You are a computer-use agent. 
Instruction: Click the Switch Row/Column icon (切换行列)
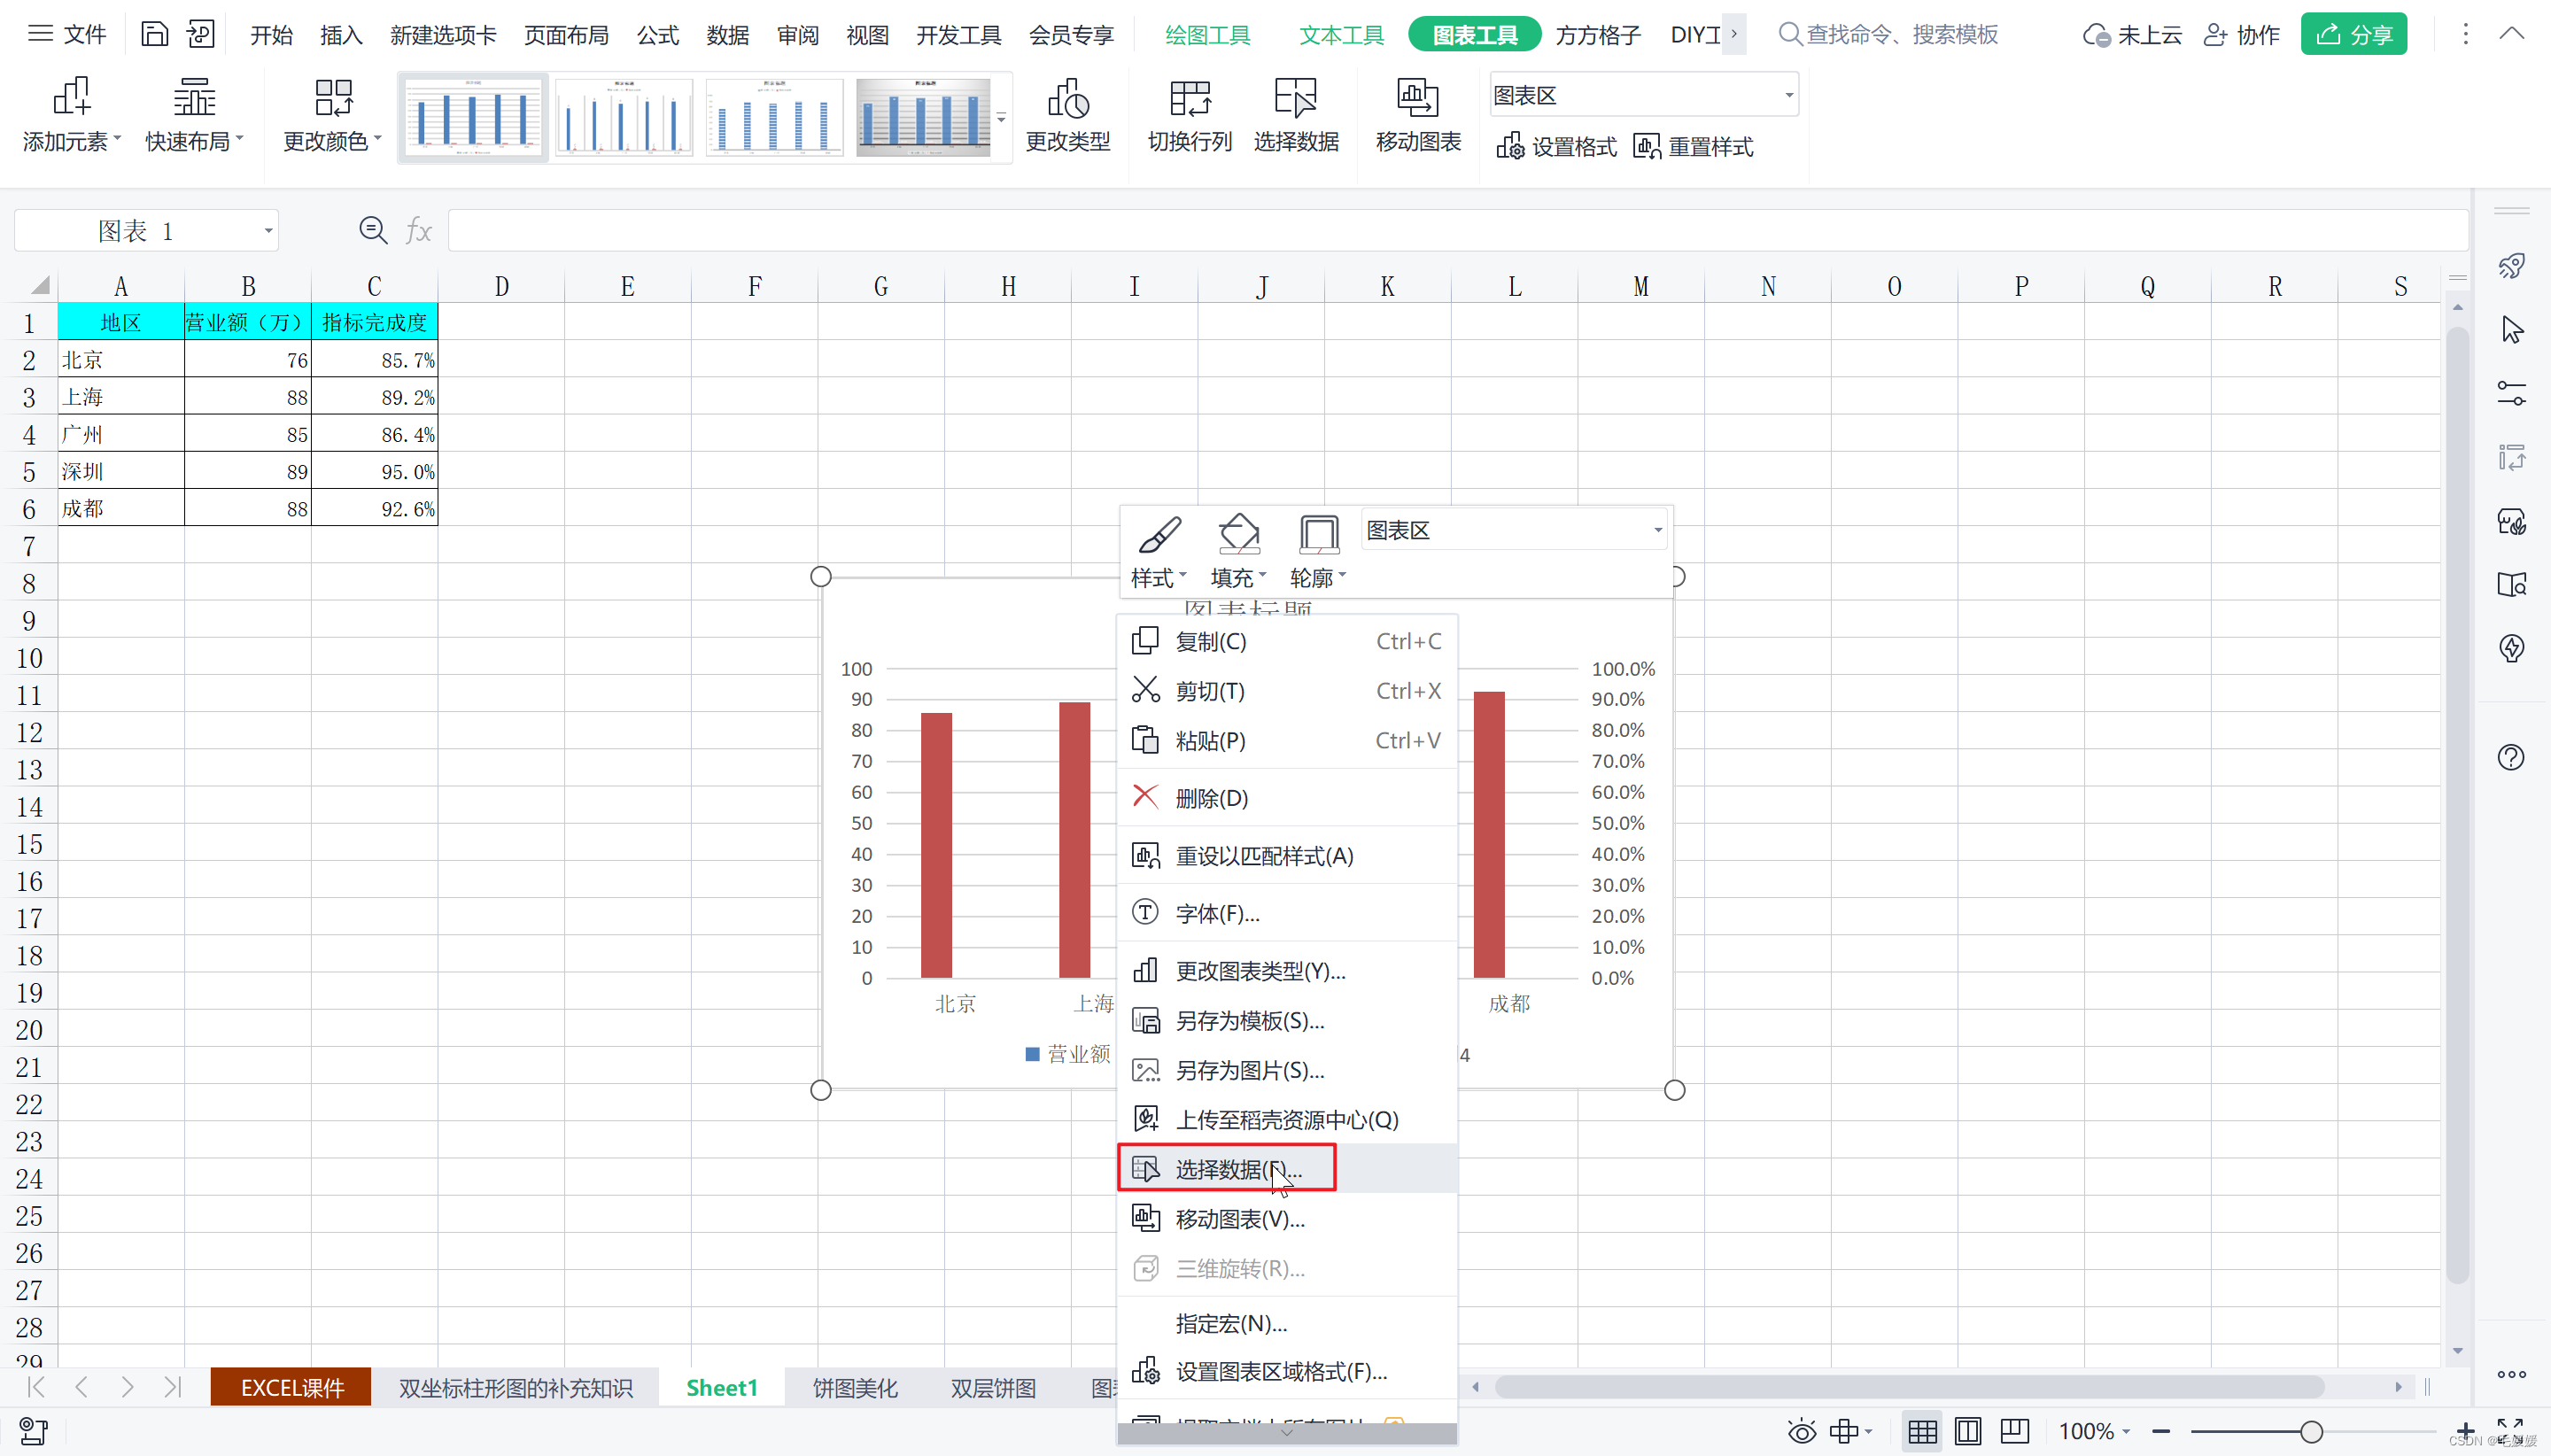click(x=1189, y=115)
